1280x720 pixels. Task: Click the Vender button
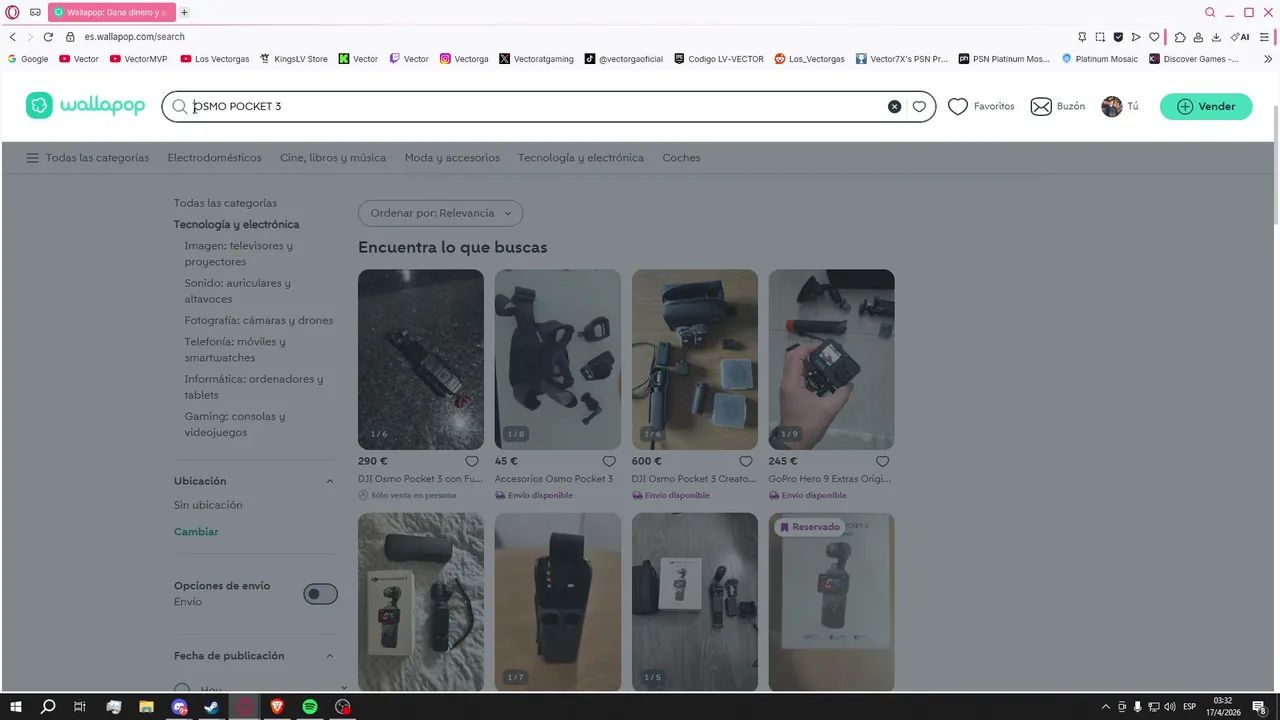[1206, 106]
